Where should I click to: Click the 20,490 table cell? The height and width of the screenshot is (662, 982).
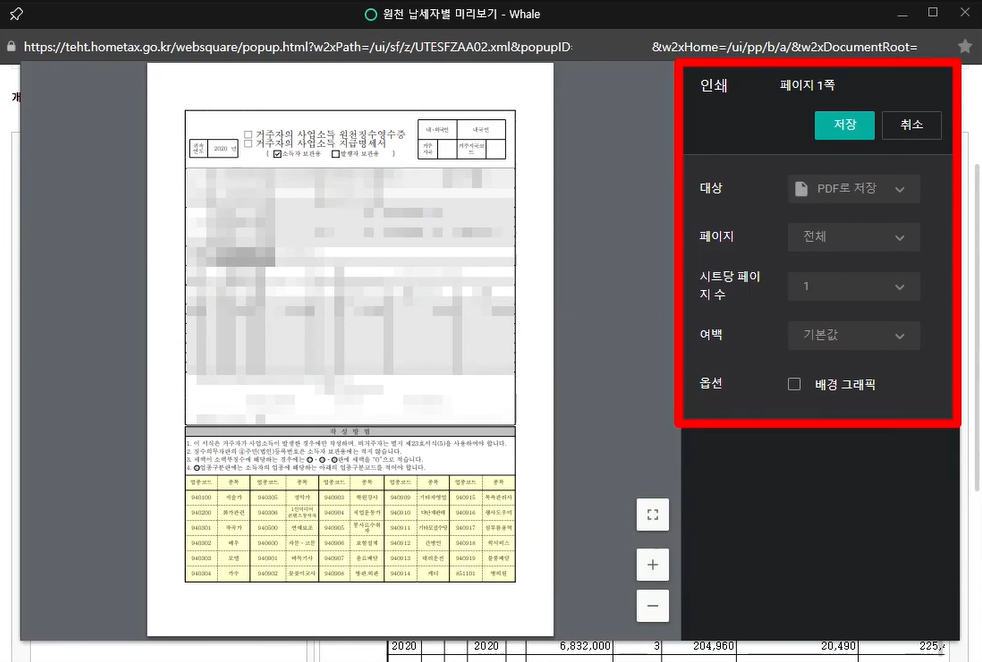[x=838, y=646]
